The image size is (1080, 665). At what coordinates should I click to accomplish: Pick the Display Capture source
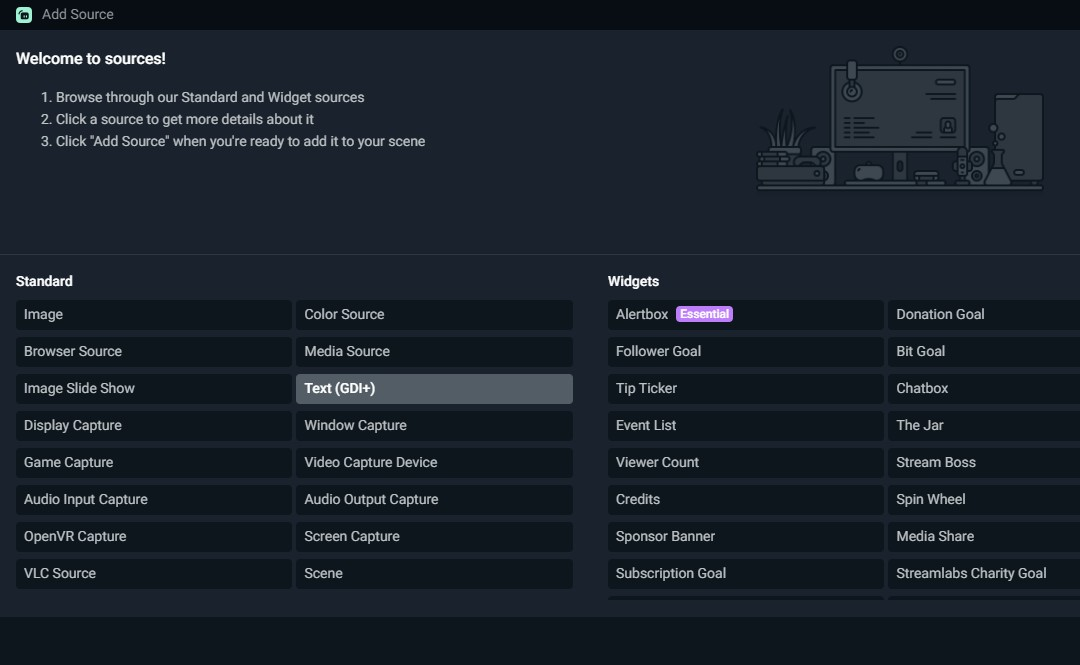153,425
